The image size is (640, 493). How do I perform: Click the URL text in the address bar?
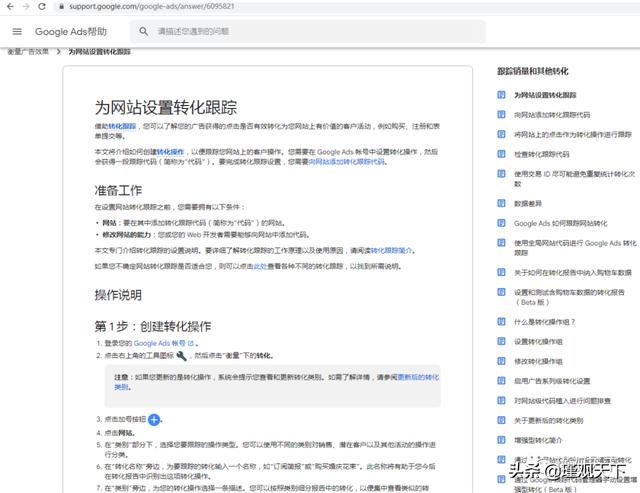151,7
